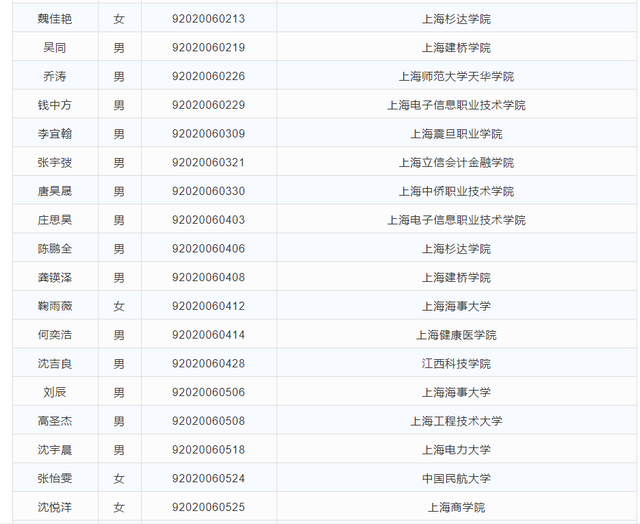Select ID number 92020060506
Screen dimensions: 640x524
(x=208, y=393)
